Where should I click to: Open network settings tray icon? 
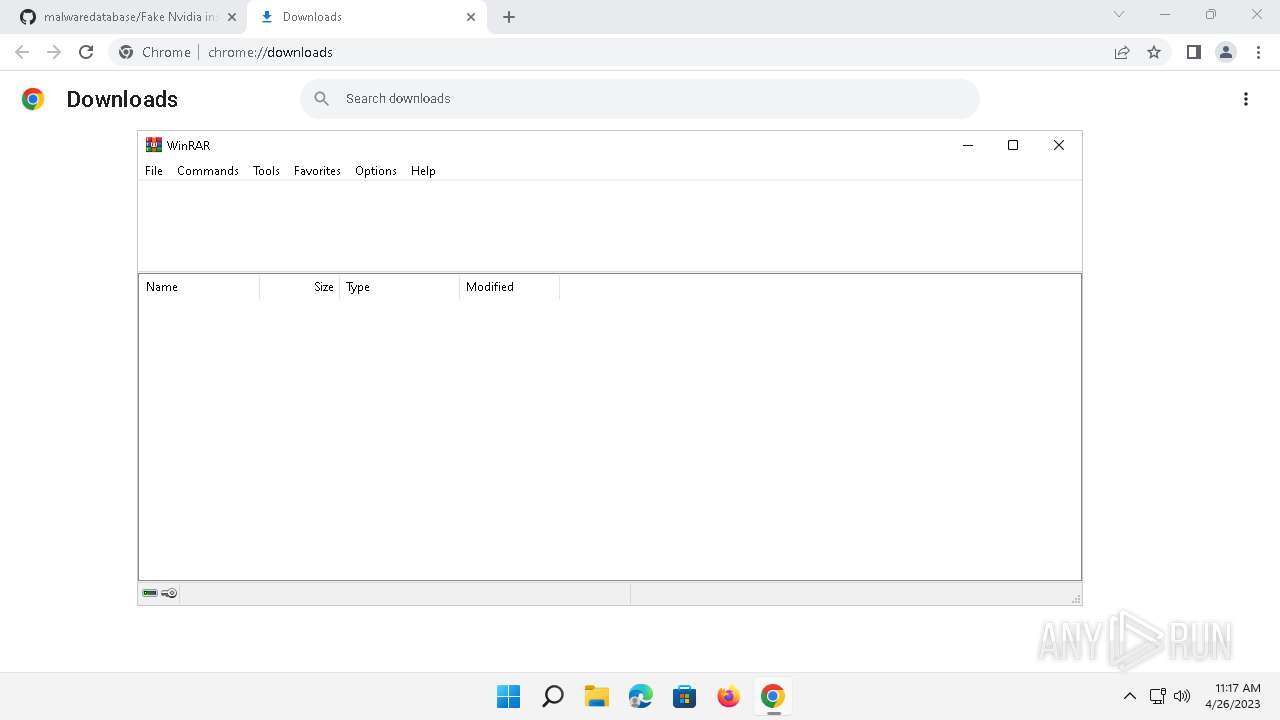tap(1157, 696)
